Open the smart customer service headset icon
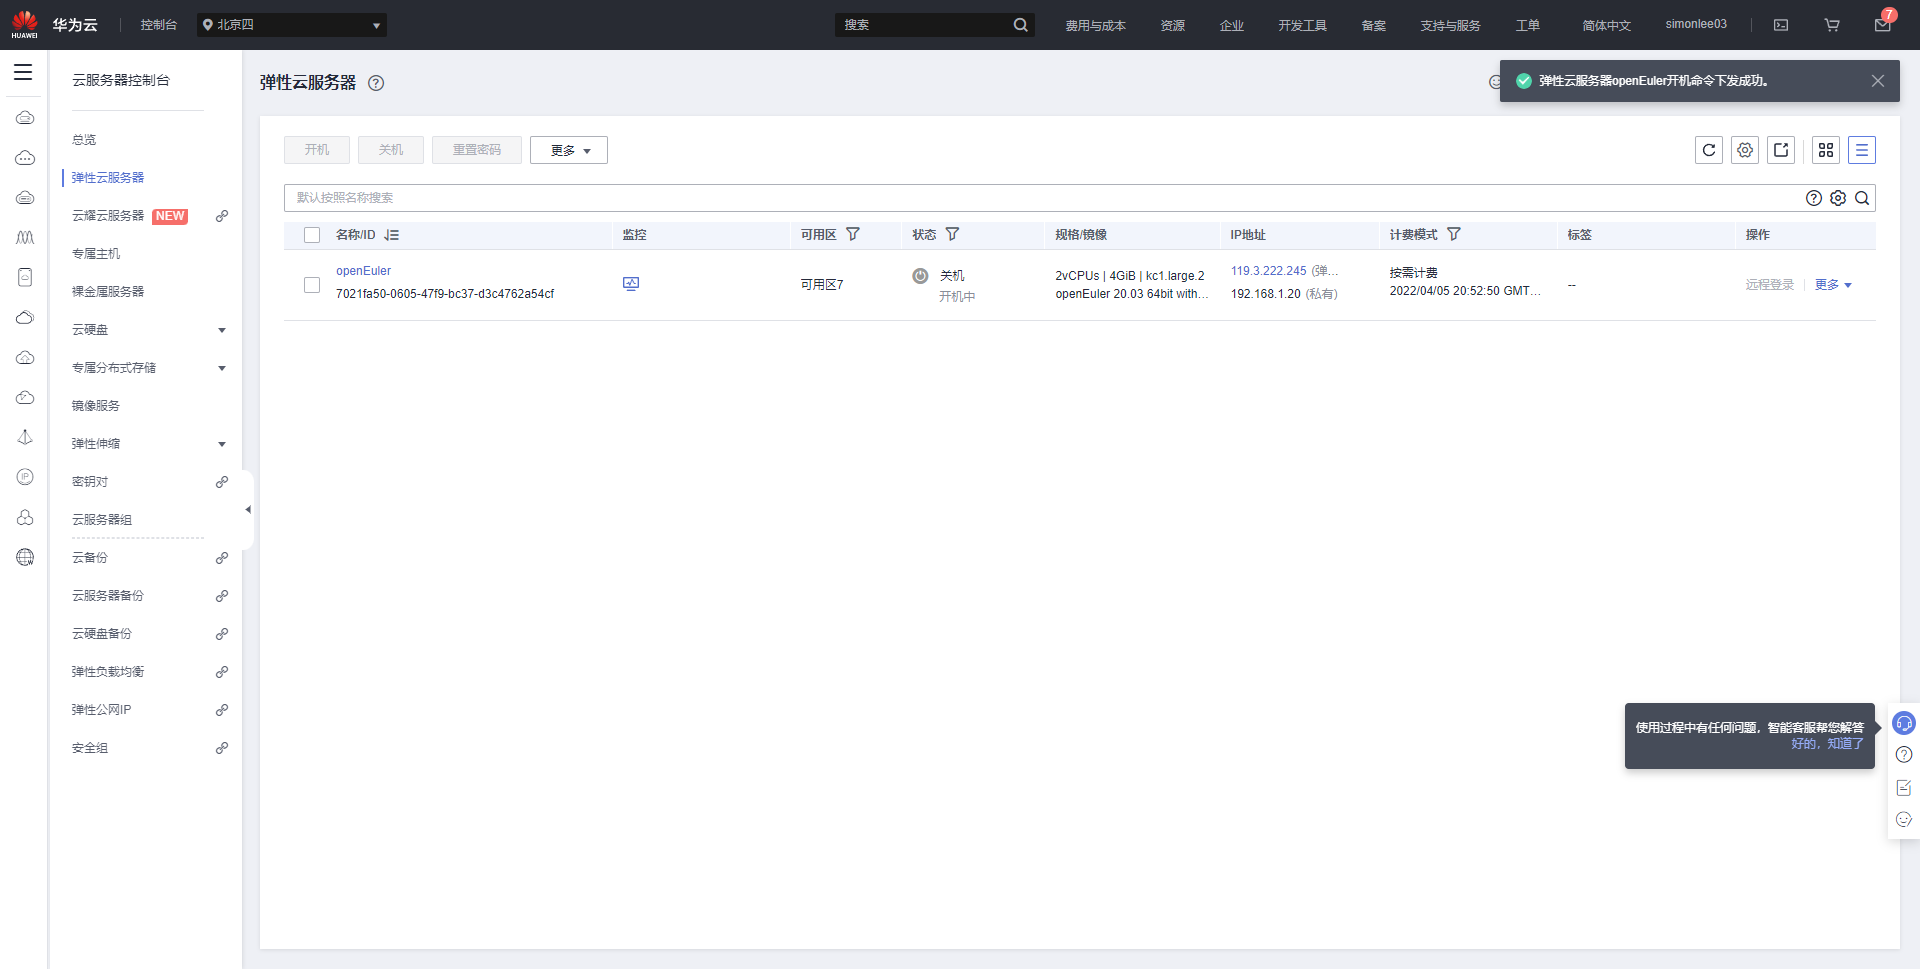The height and width of the screenshot is (969, 1920). click(x=1904, y=722)
